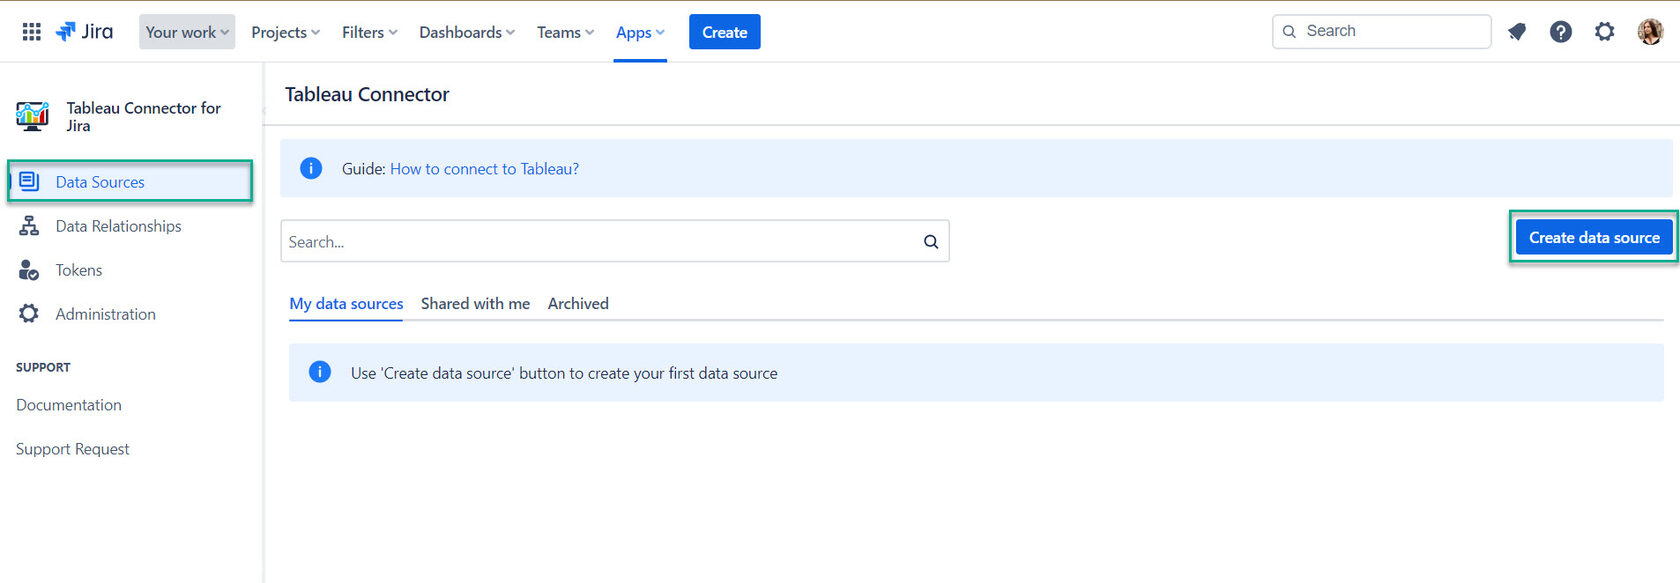Image resolution: width=1680 pixels, height=583 pixels.
Task: Click the Tokens user icon
Action: click(29, 270)
